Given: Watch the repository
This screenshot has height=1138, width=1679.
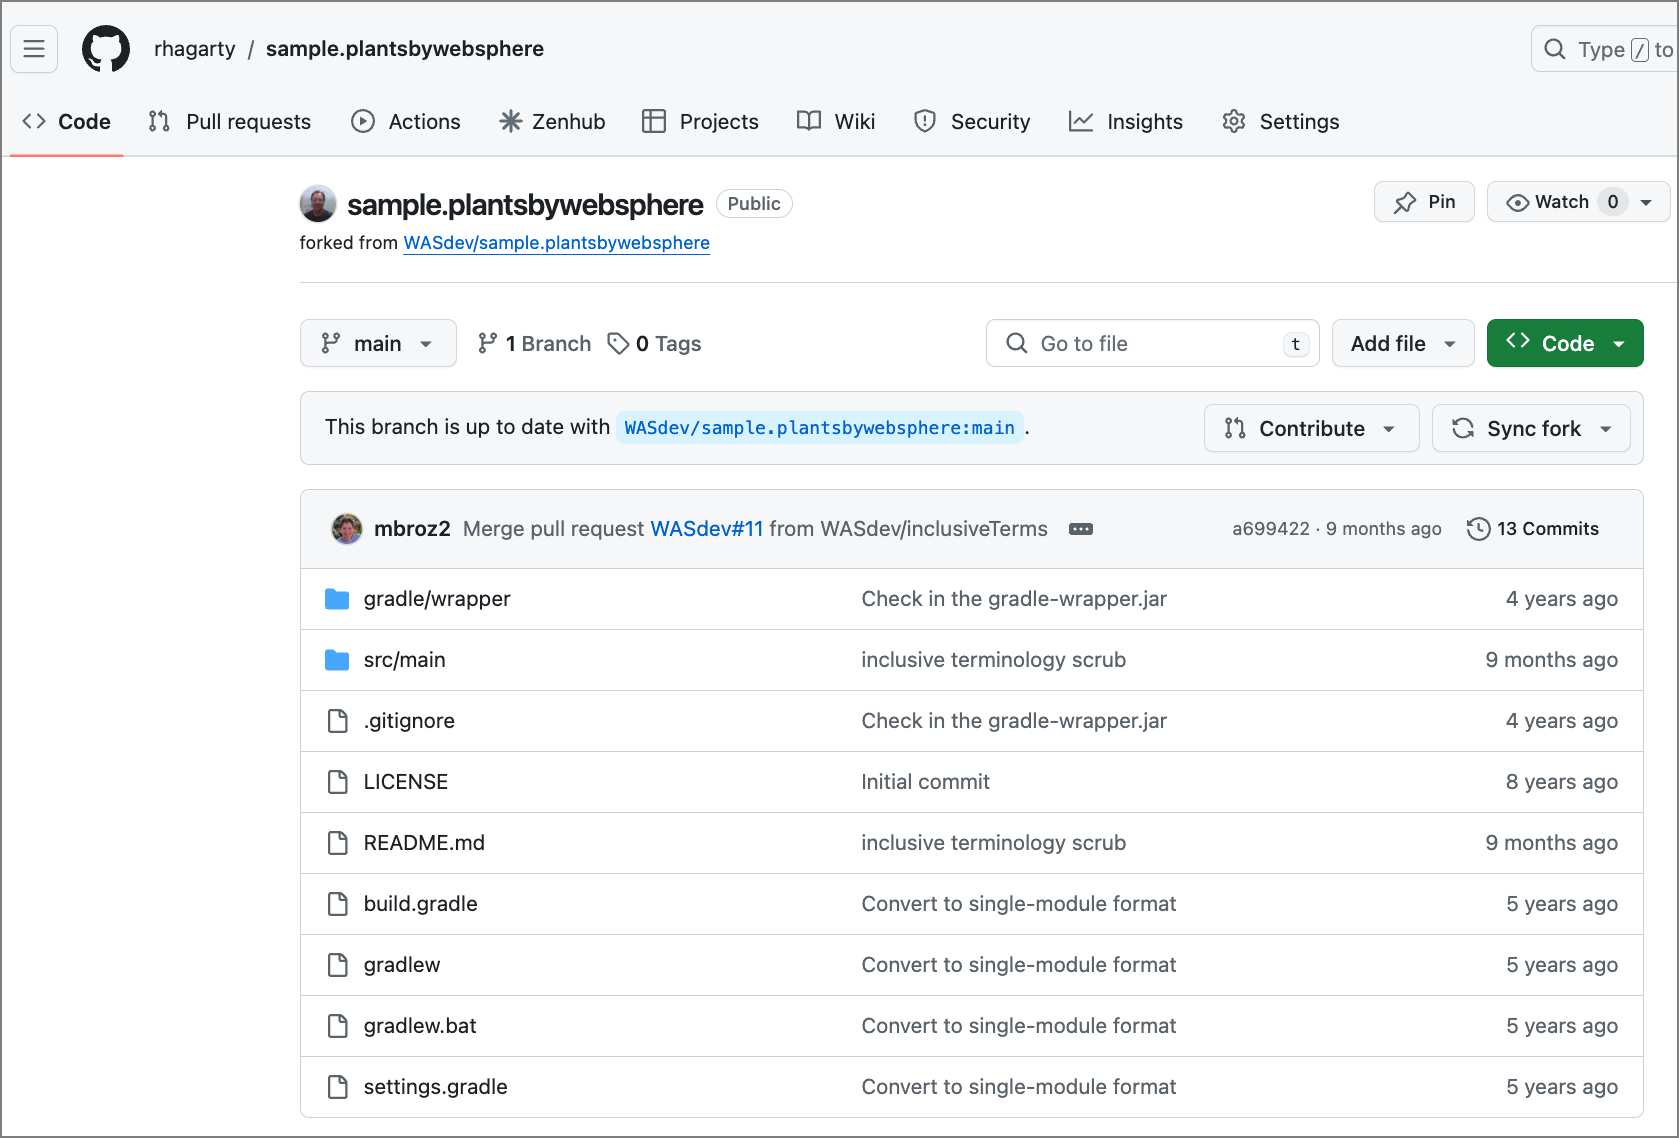Looking at the screenshot, I should tap(1548, 202).
